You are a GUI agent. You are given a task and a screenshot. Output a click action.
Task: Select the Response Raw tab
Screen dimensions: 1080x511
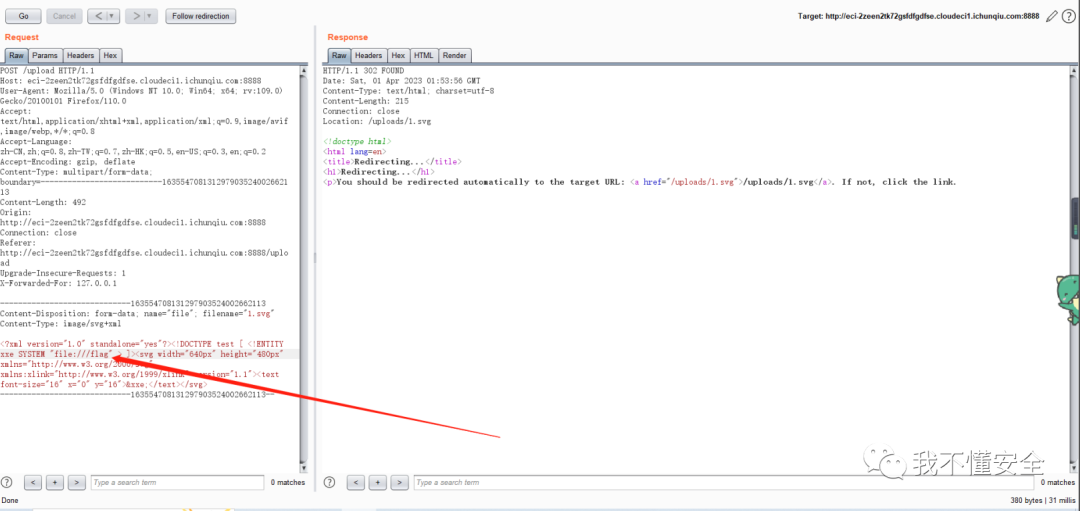point(339,56)
